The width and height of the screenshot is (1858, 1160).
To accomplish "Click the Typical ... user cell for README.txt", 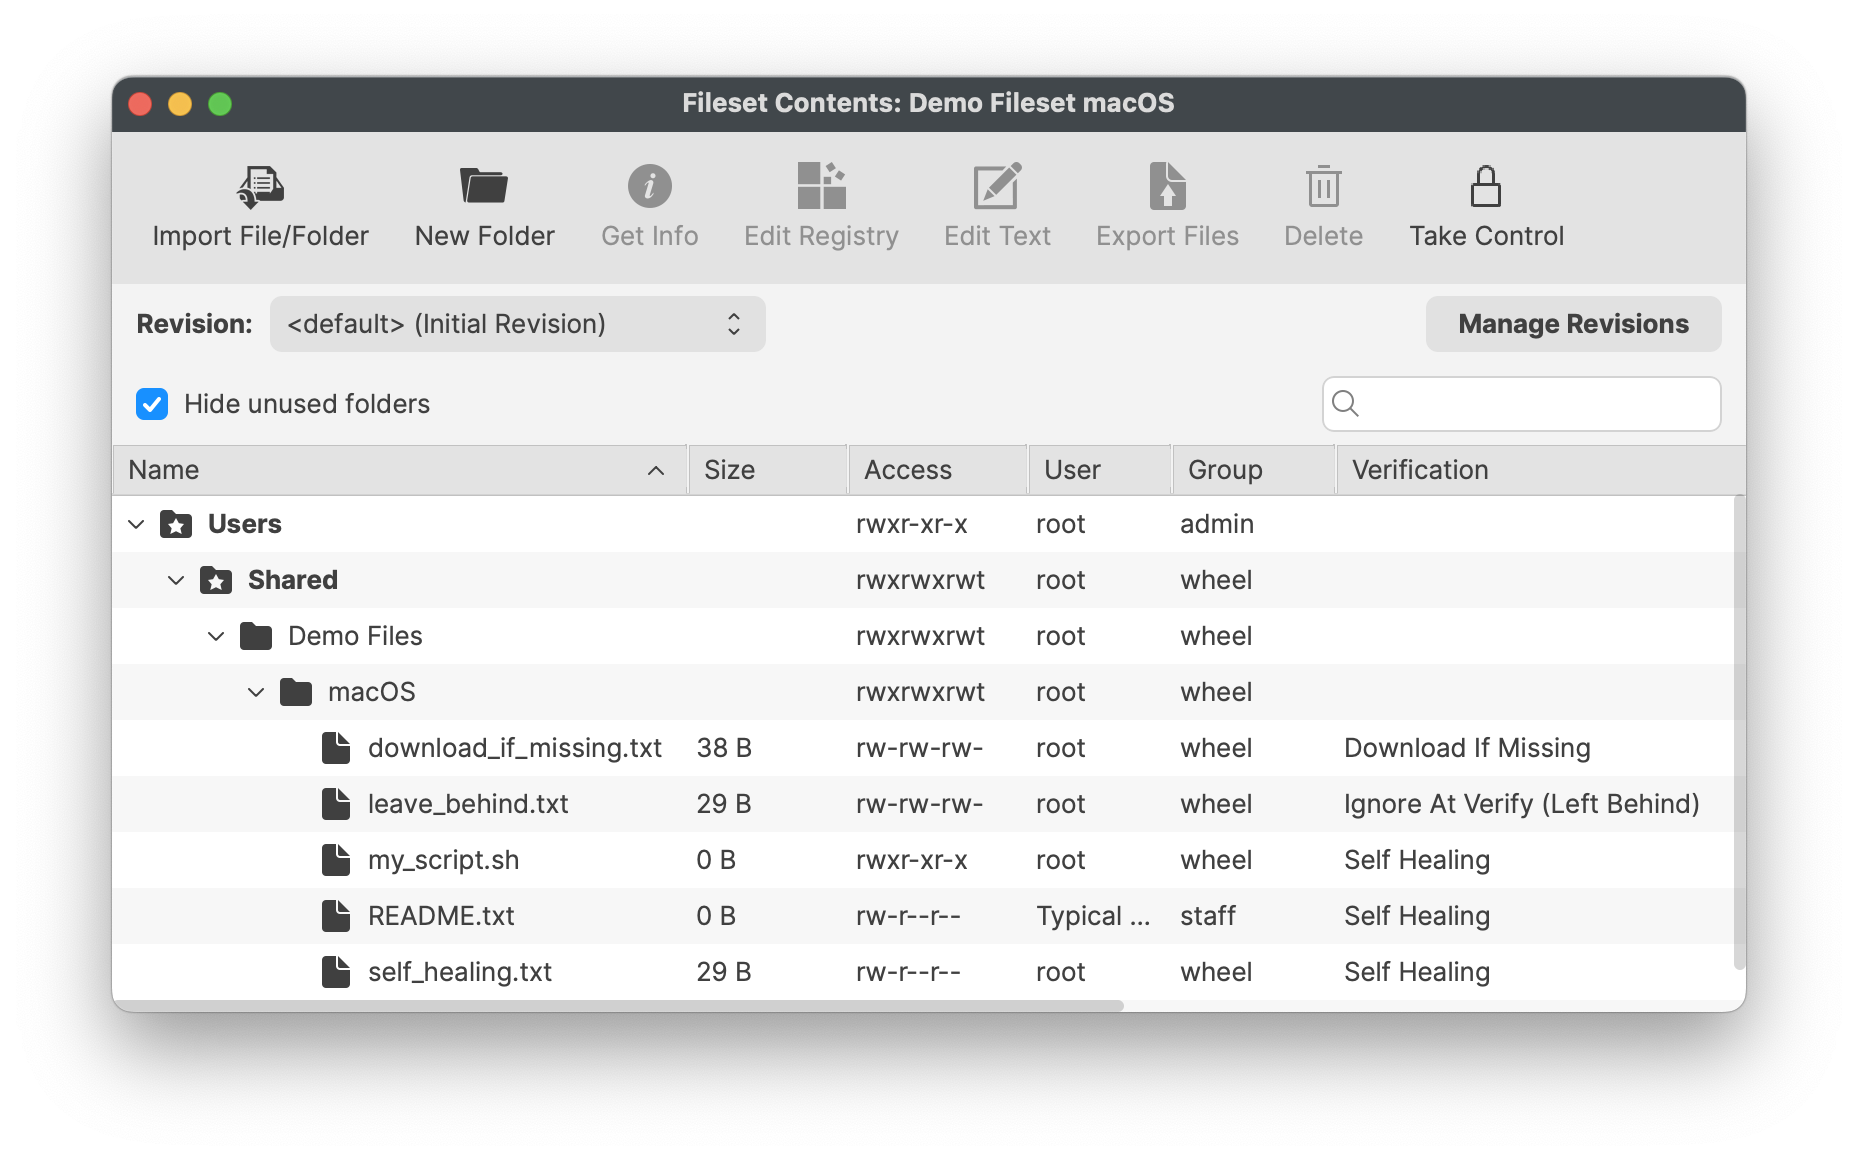I will click(1093, 916).
